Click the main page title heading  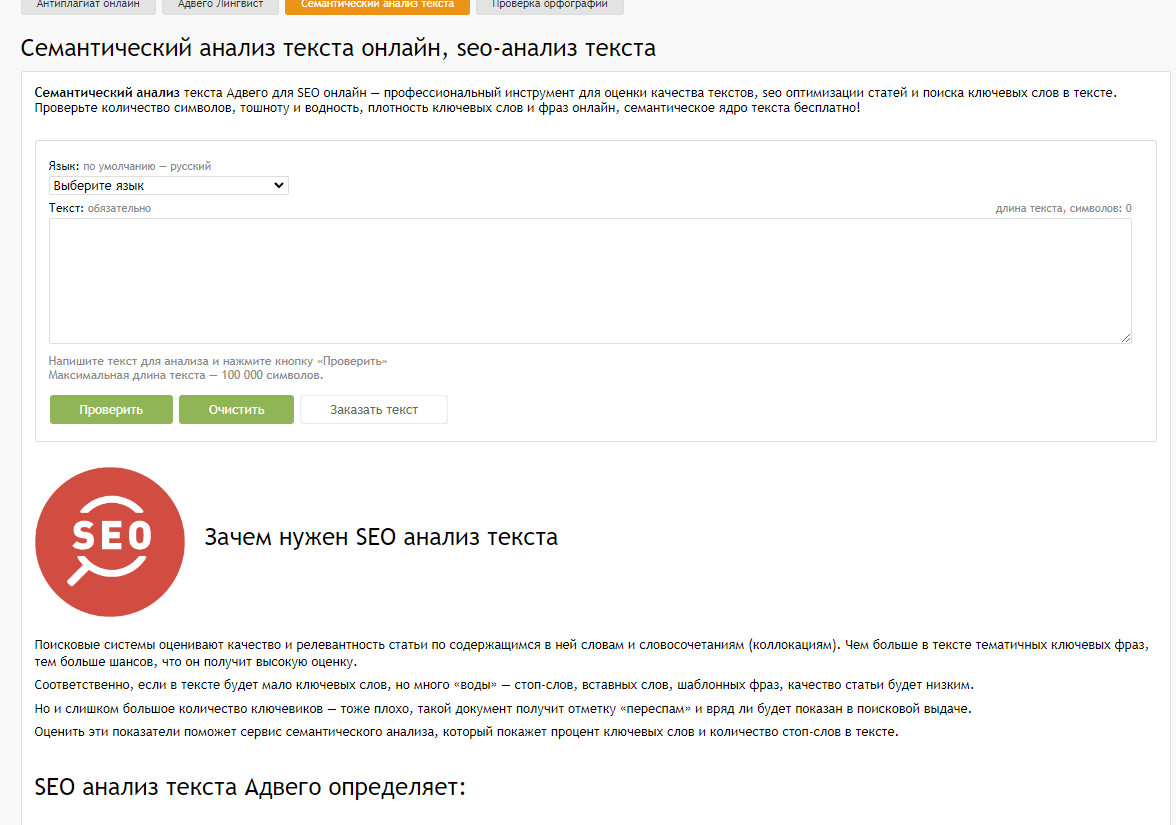coord(338,49)
